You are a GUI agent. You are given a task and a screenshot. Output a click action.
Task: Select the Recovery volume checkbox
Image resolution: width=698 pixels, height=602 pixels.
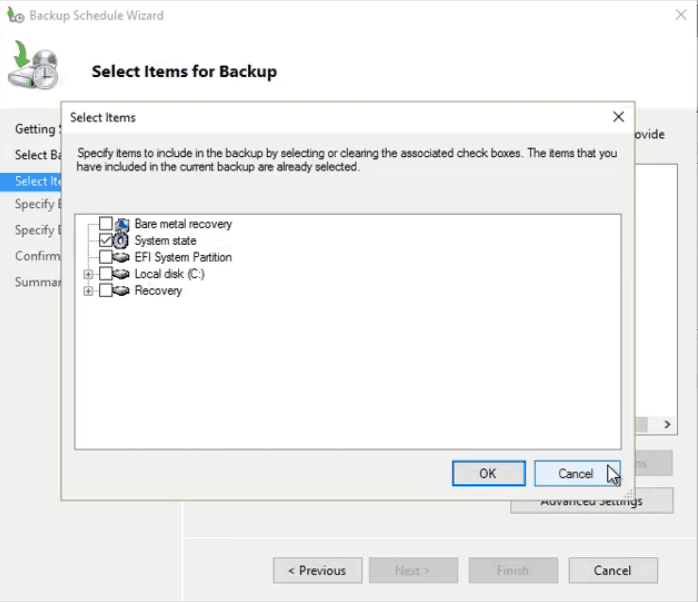(106, 291)
